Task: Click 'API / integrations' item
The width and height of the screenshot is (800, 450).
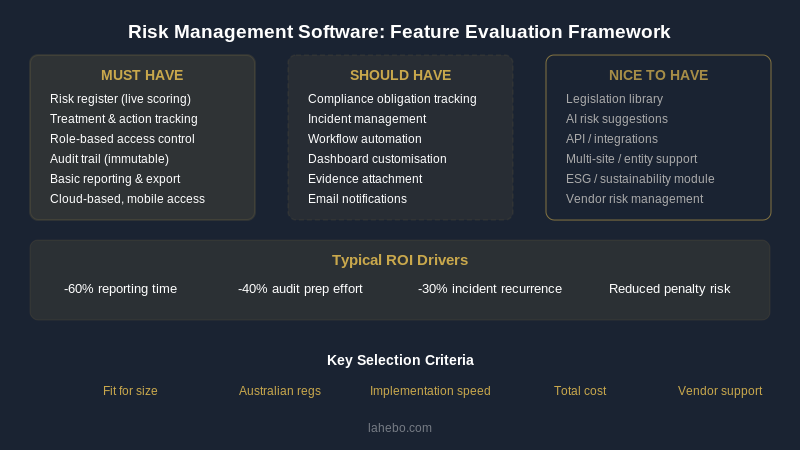Action: (x=612, y=139)
